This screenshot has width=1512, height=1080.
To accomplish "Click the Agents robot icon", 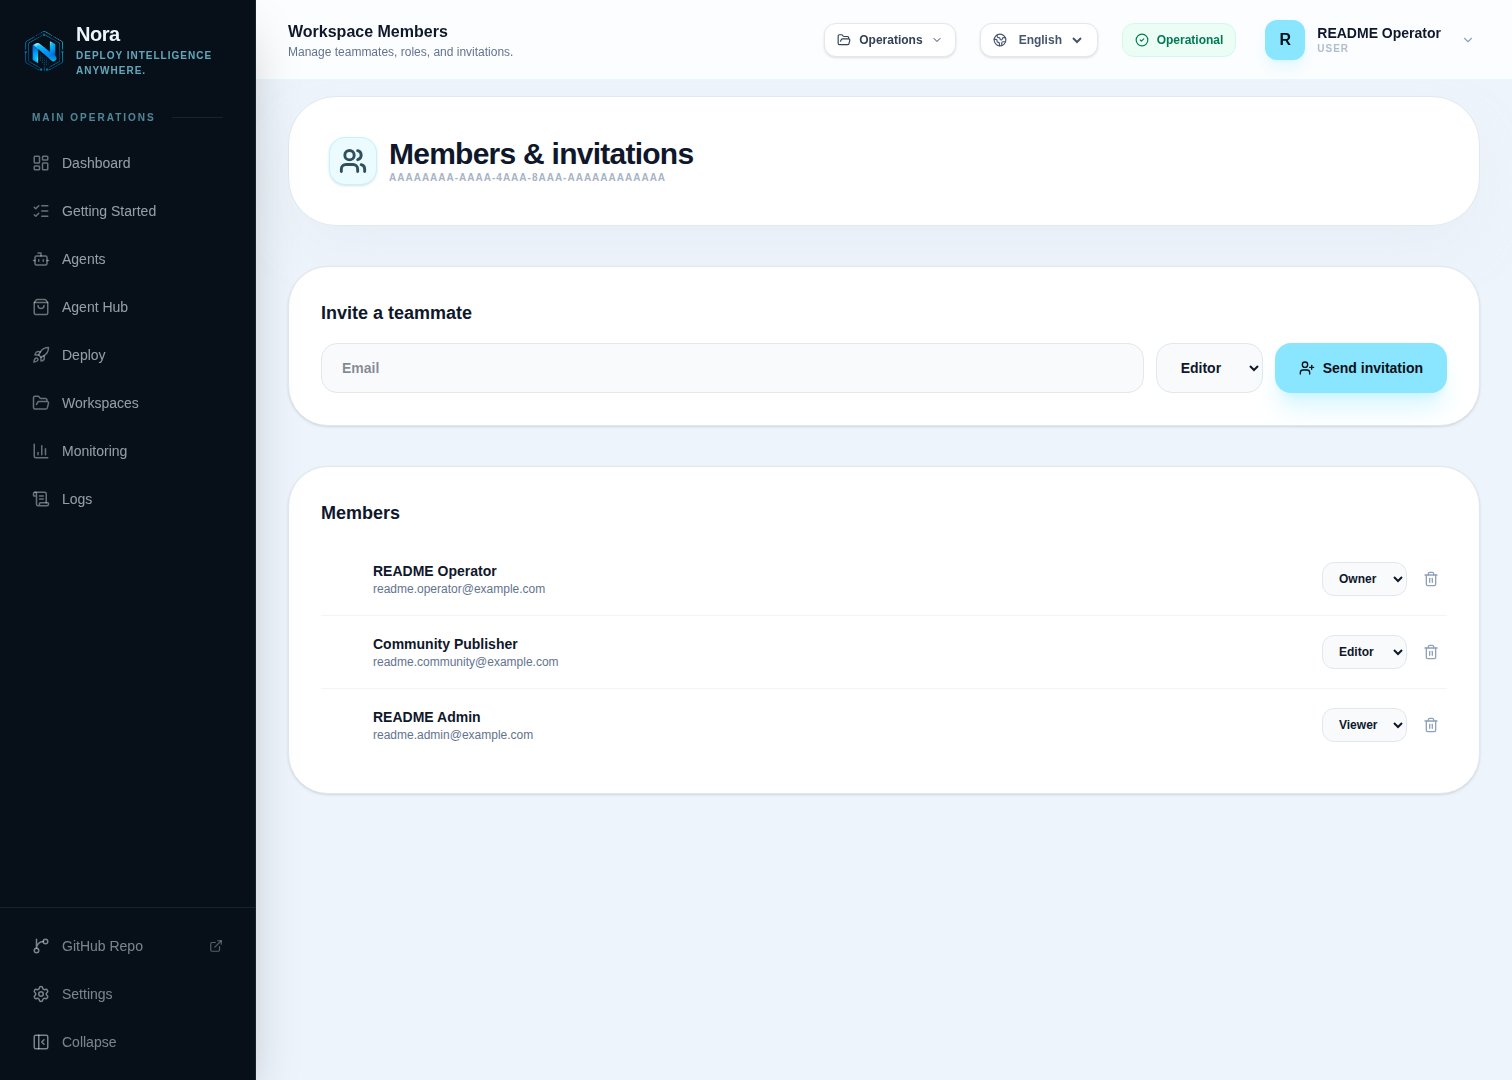I will [41, 259].
